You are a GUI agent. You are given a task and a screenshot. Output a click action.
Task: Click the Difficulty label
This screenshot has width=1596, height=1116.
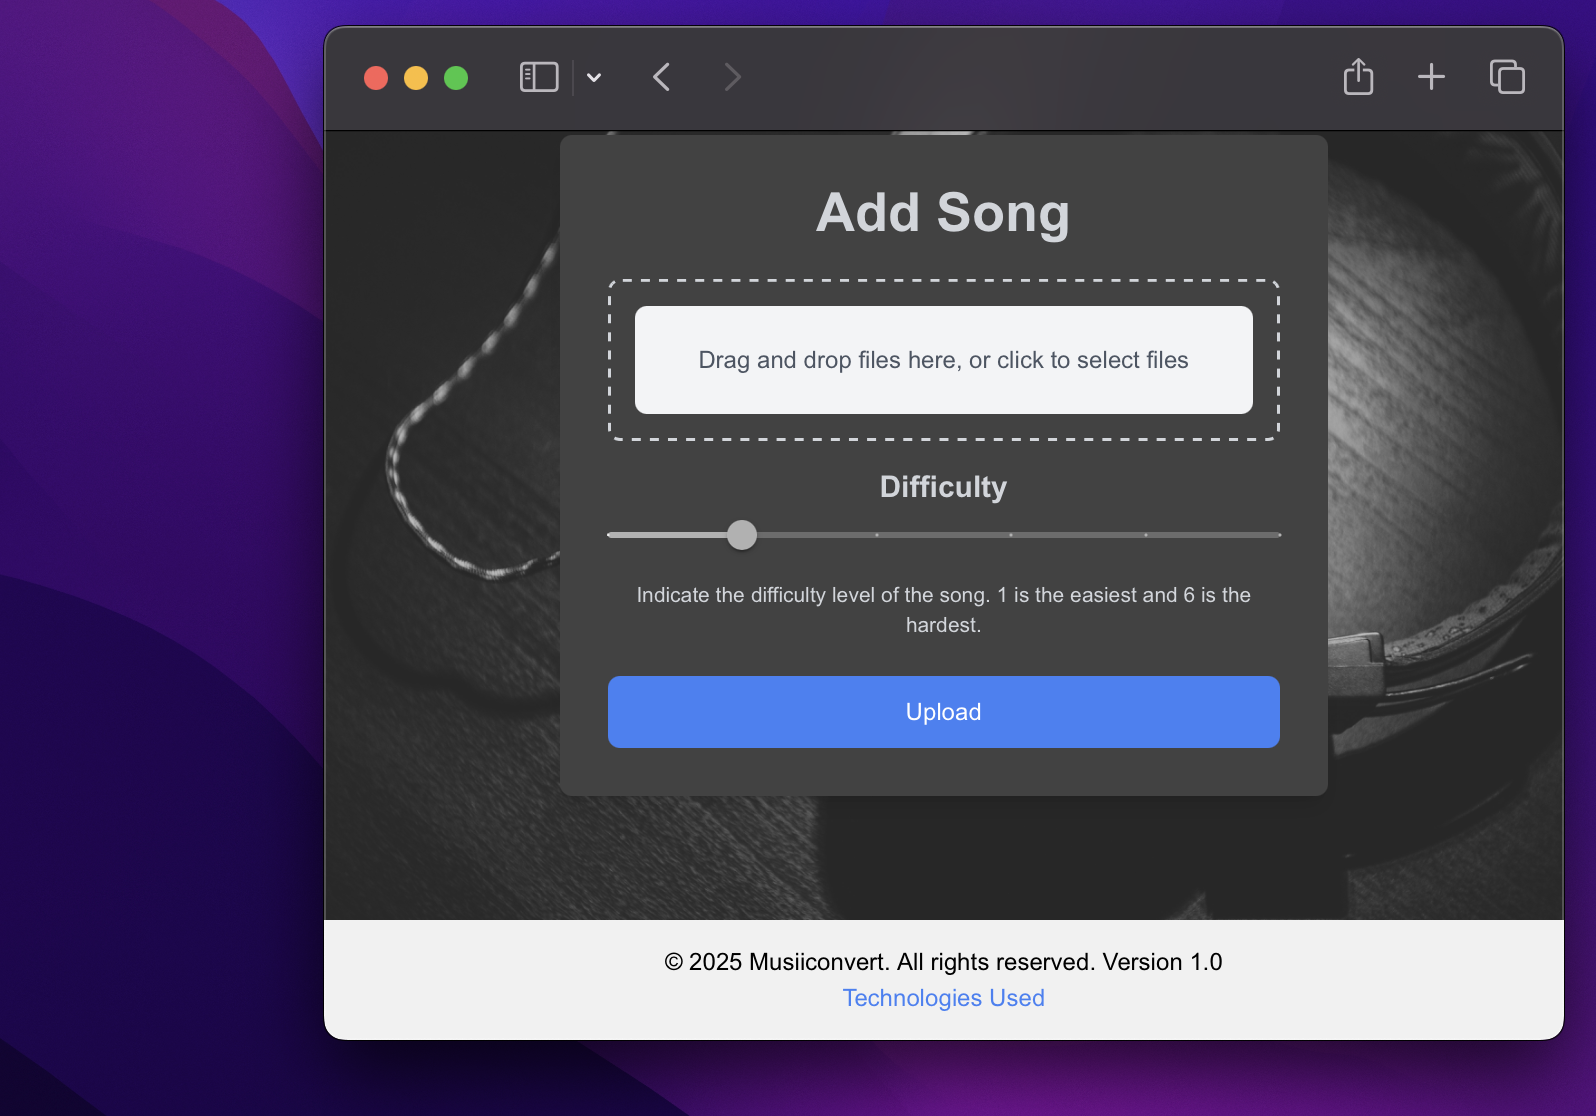(944, 487)
